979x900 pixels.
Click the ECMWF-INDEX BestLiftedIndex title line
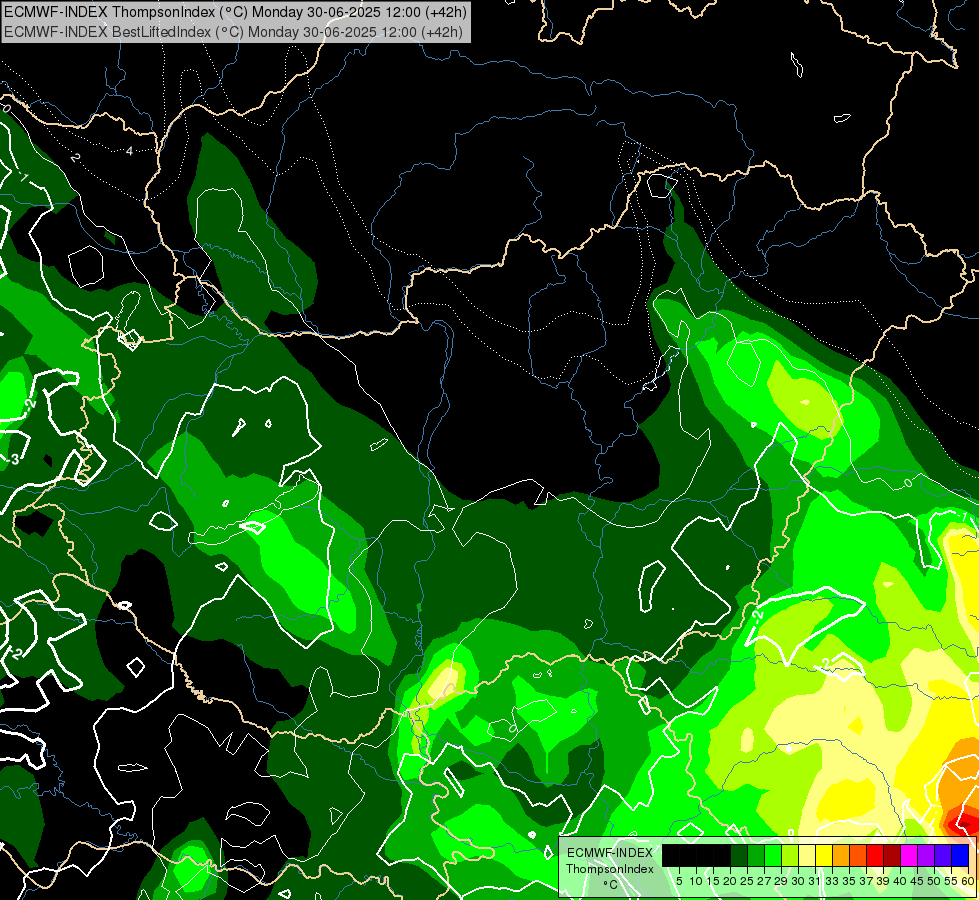[234, 32]
